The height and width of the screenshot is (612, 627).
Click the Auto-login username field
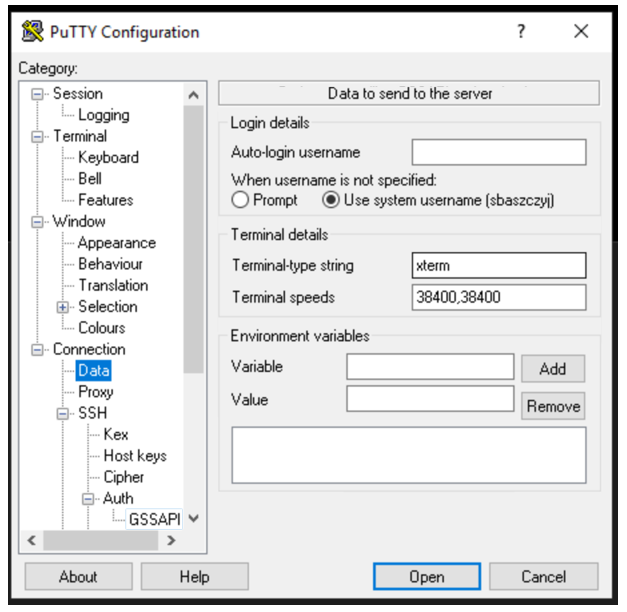pos(499,152)
